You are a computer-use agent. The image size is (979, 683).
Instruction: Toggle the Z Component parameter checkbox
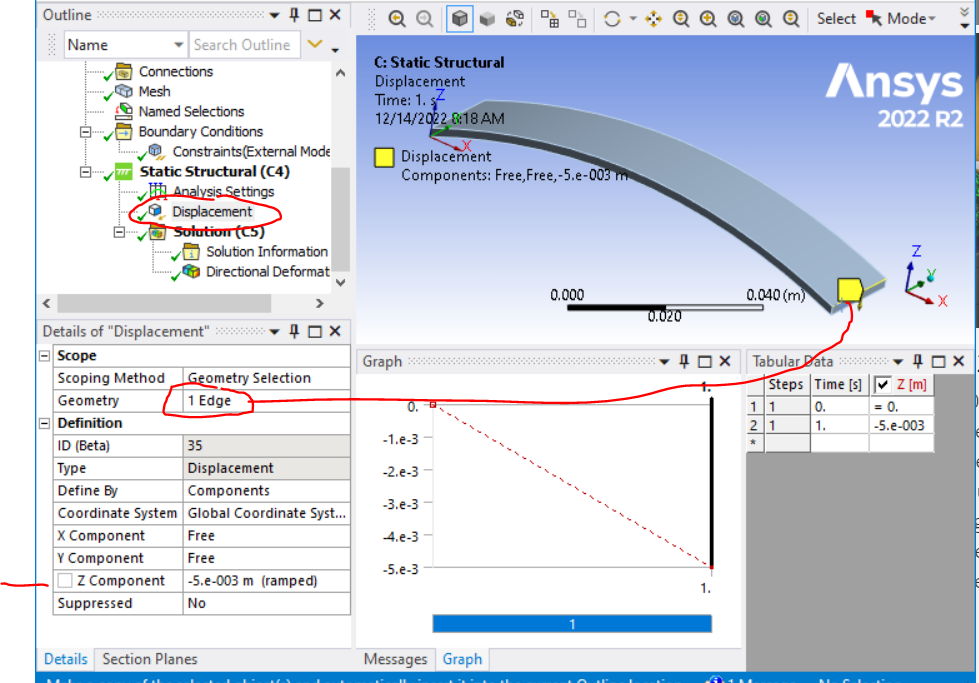tap(65, 581)
